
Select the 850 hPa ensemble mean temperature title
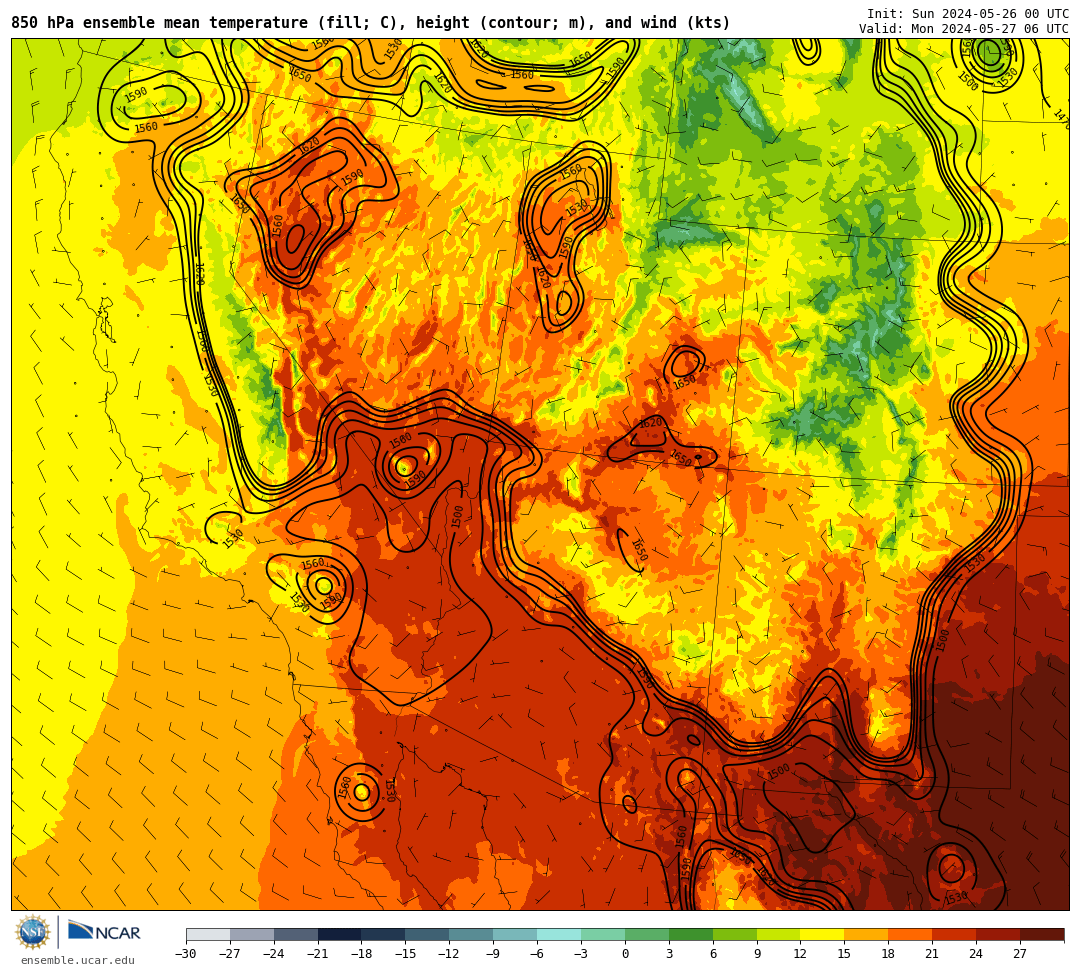coord(371,23)
